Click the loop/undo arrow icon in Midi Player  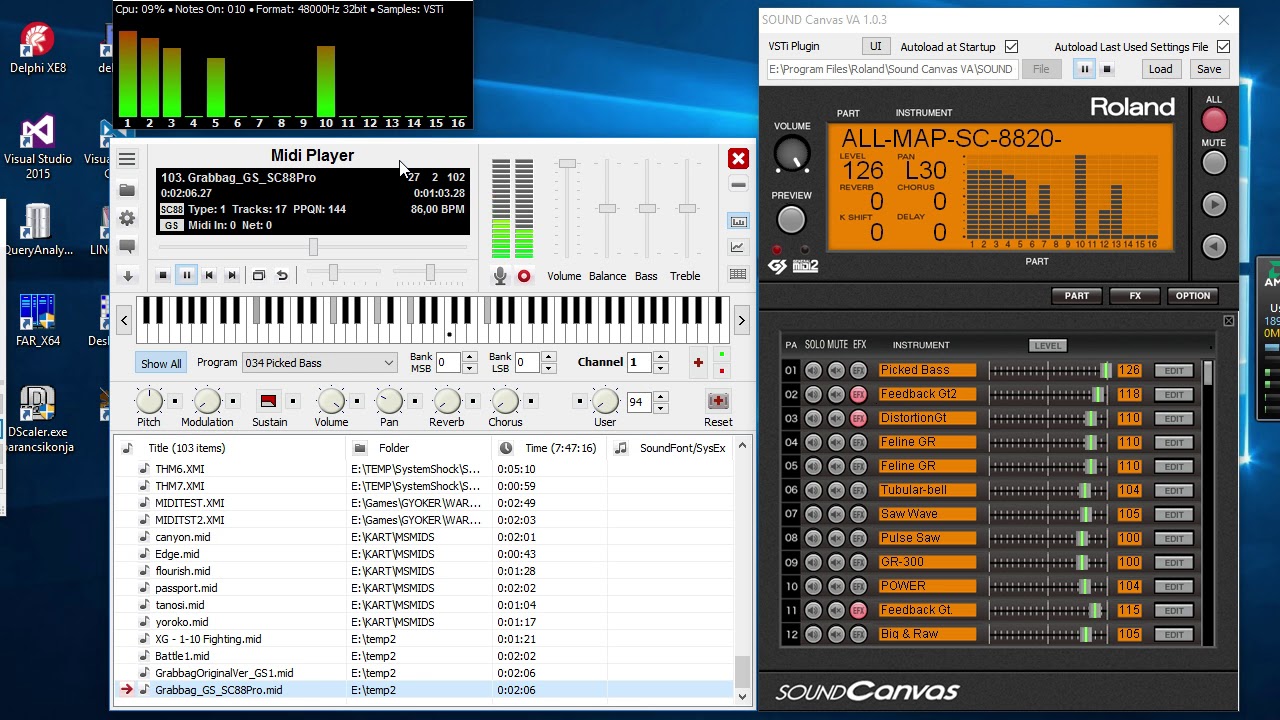click(282, 276)
